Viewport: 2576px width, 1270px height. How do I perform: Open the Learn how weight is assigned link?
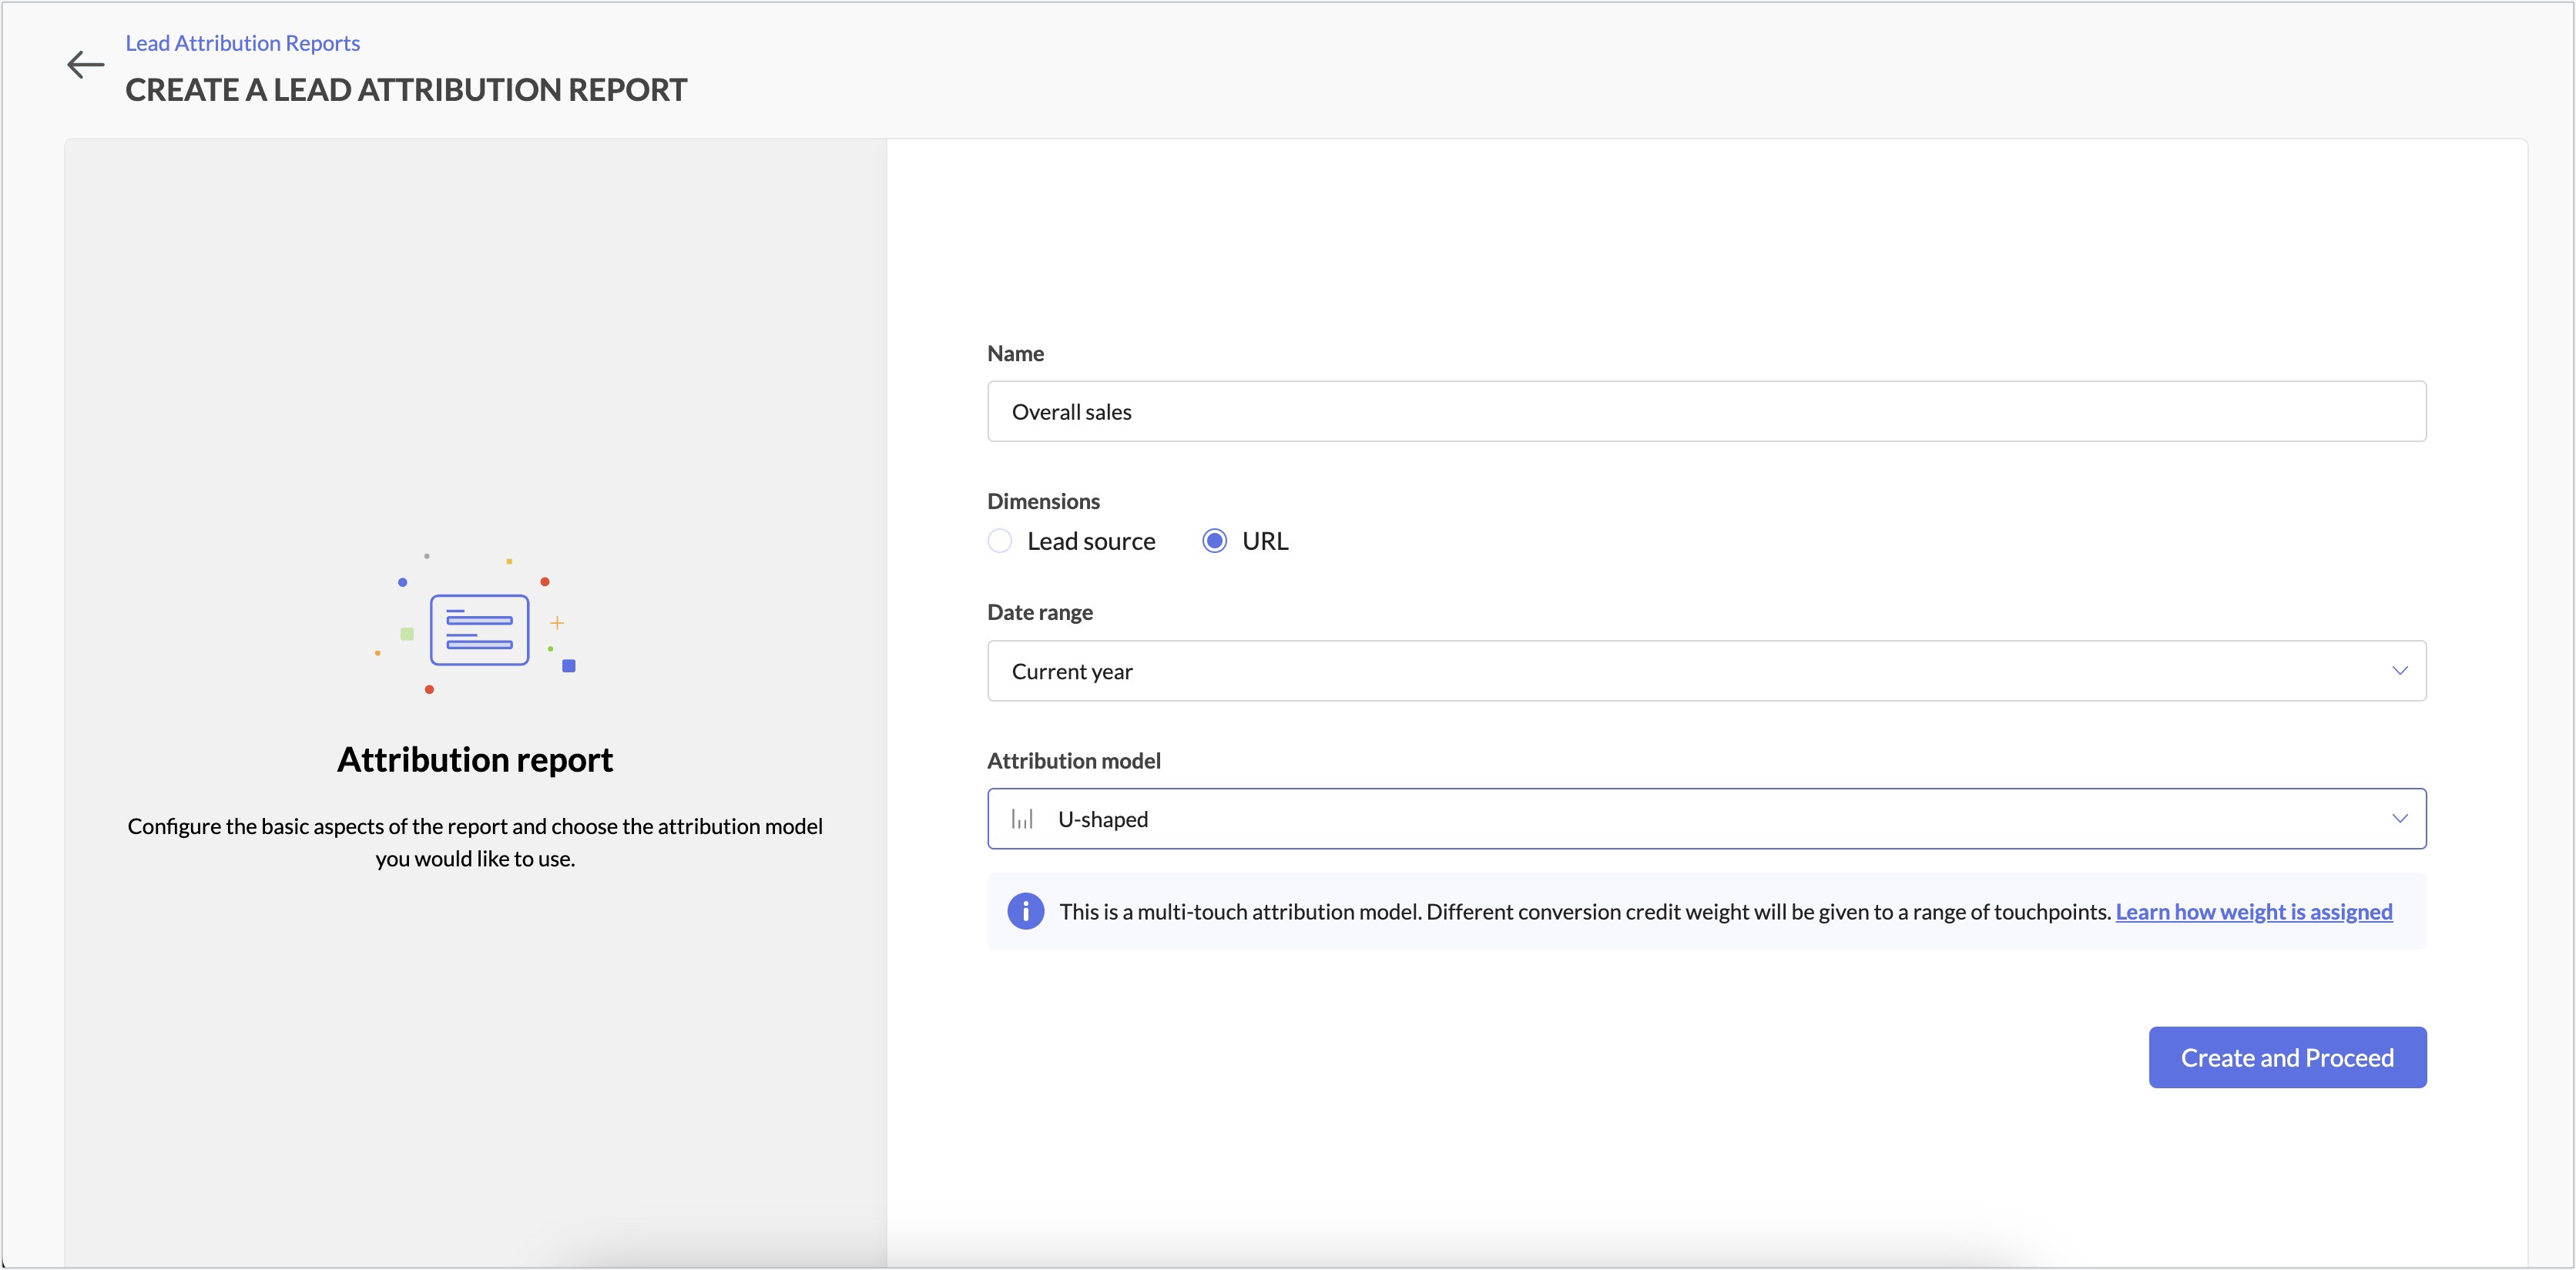(x=2254, y=912)
